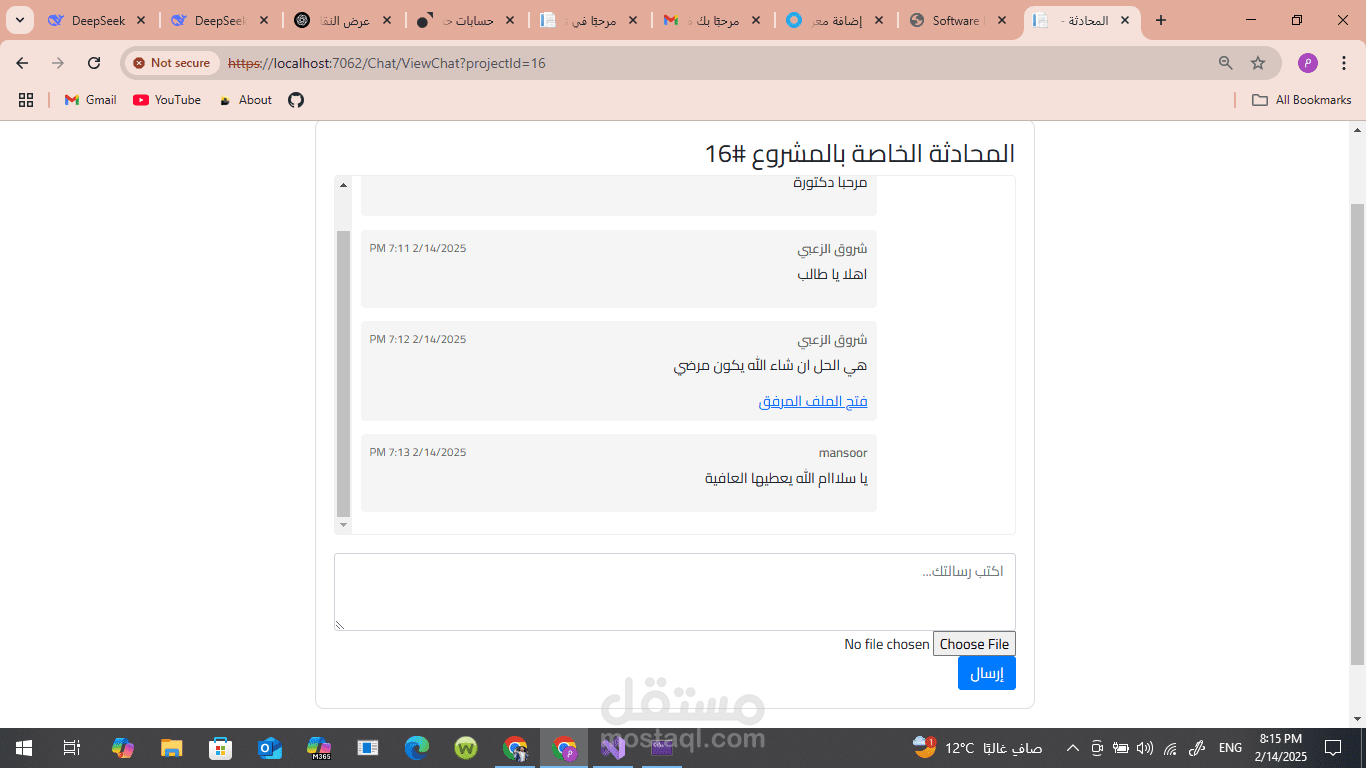Click the message اهلا يا طالب

click(832, 274)
